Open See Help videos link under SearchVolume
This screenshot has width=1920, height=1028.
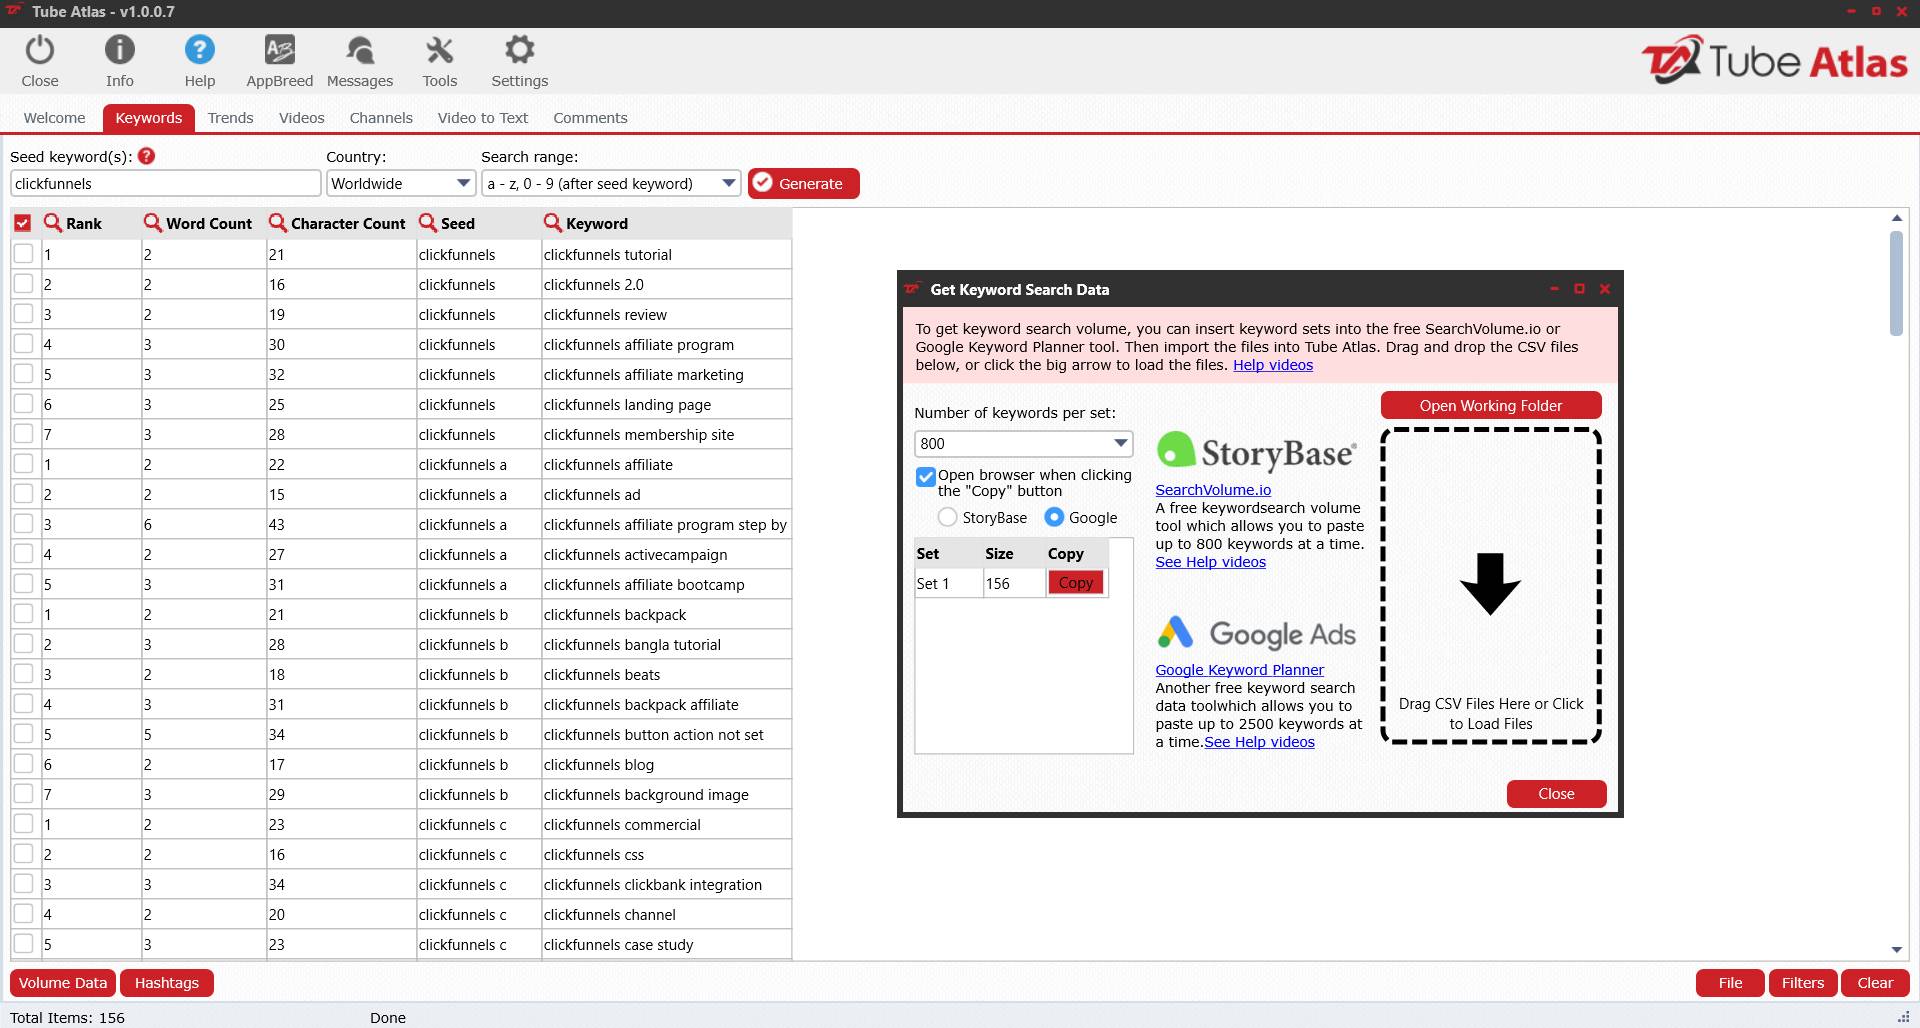coord(1210,562)
